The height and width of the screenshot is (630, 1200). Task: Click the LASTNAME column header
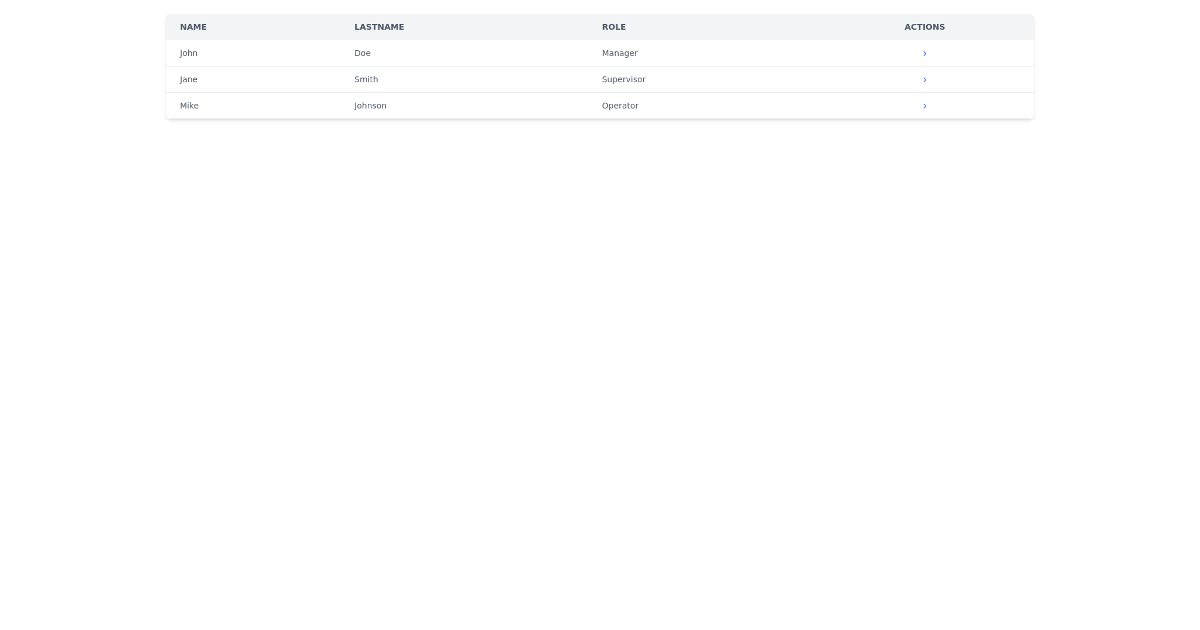[379, 27]
